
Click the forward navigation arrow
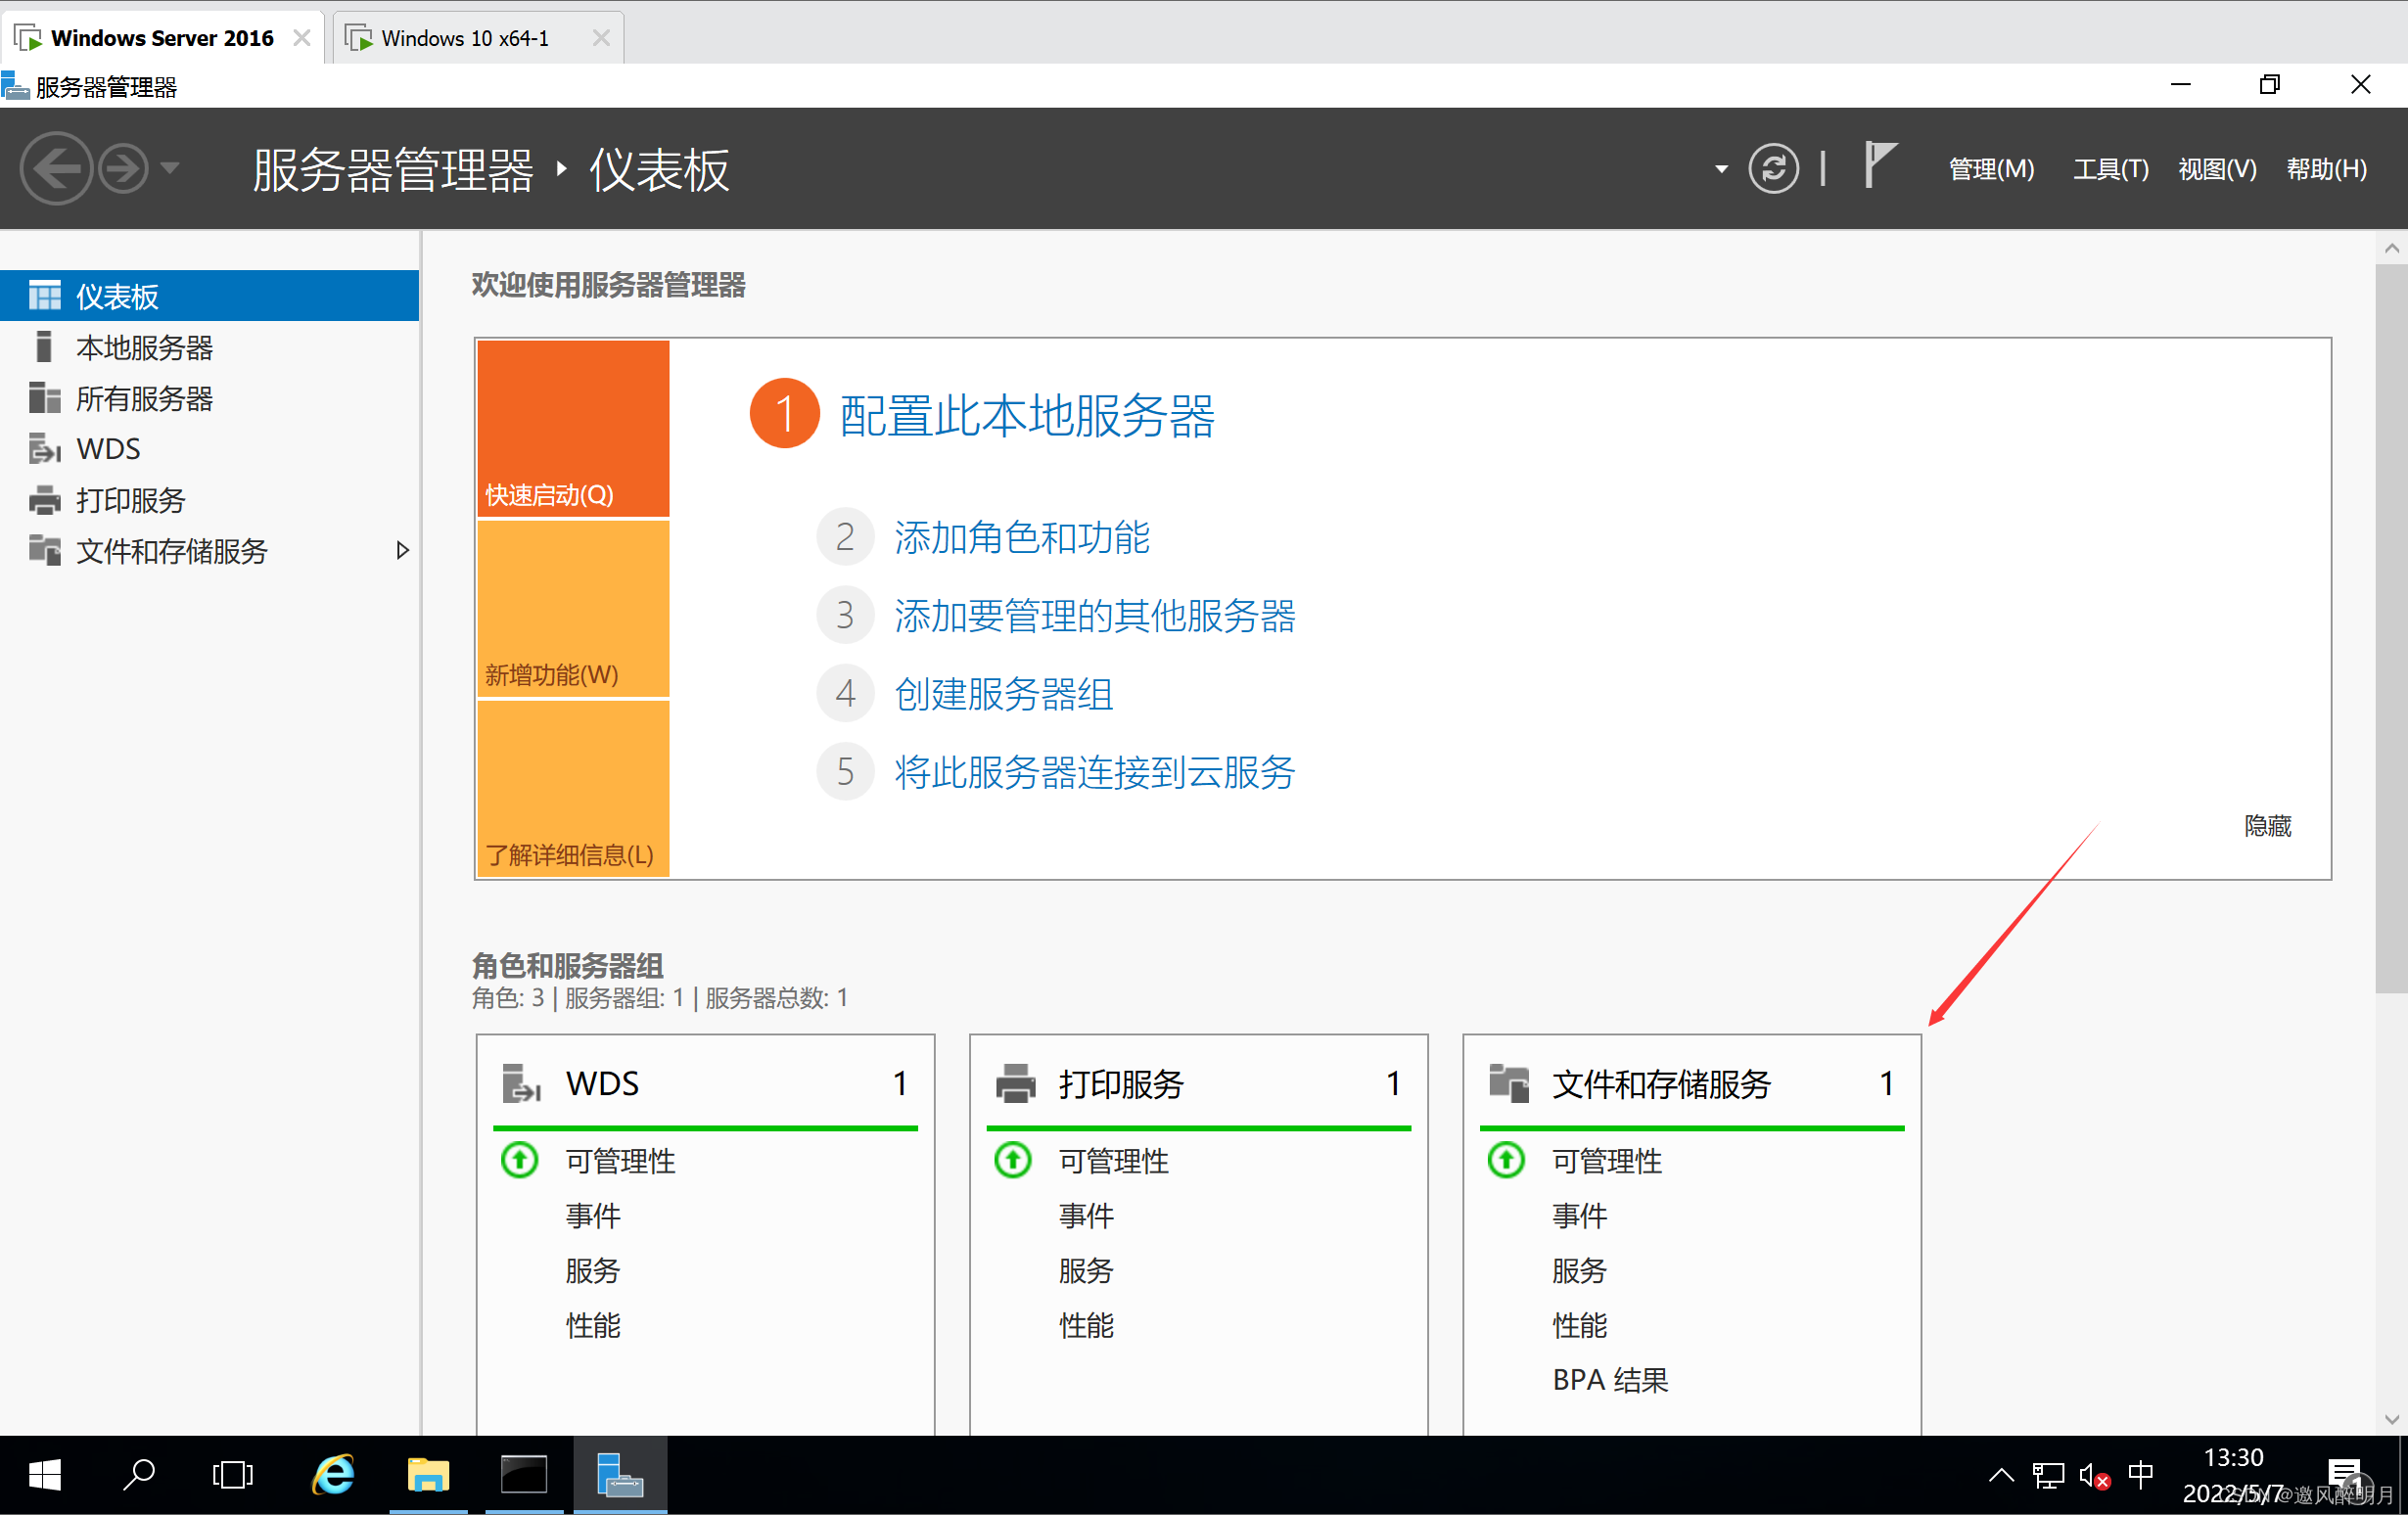coord(124,169)
